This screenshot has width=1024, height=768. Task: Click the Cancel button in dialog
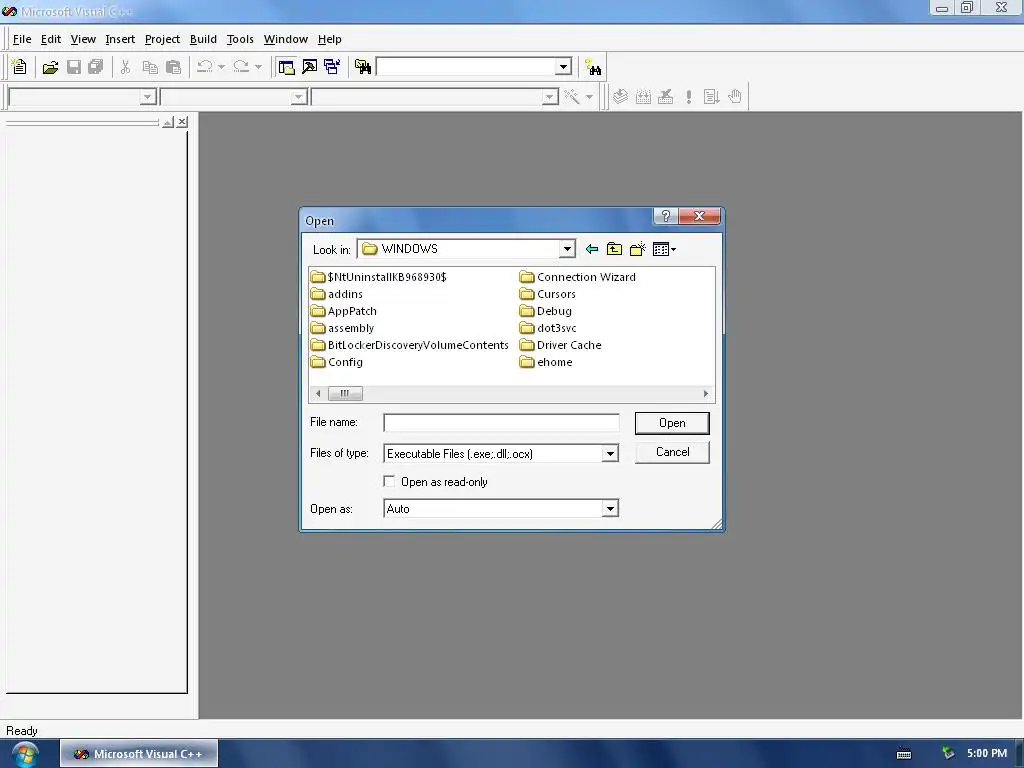pyautogui.click(x=672, y=452)
